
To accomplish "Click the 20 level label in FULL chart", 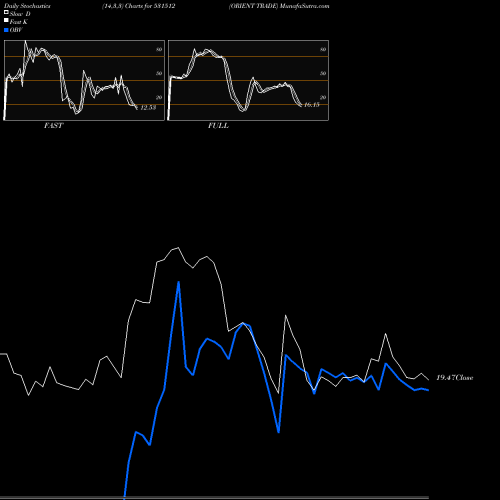I will (323, 97).
